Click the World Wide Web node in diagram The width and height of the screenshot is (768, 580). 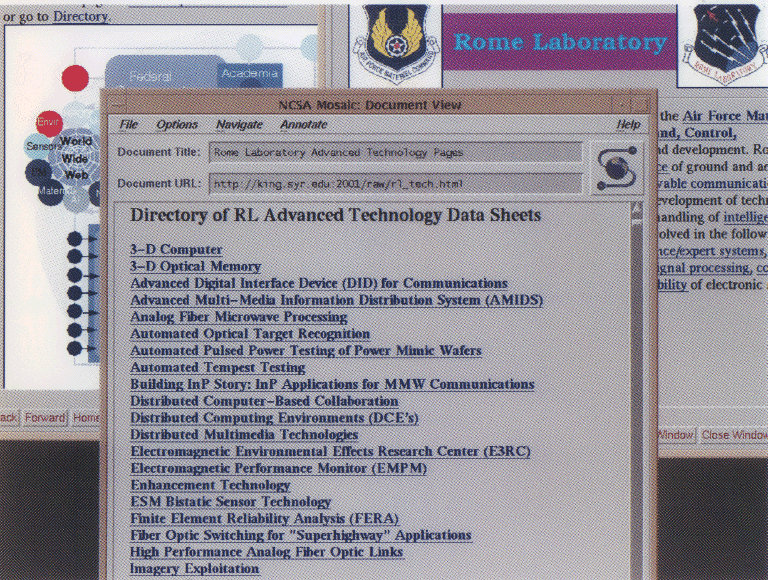click(x=75, y=158)
